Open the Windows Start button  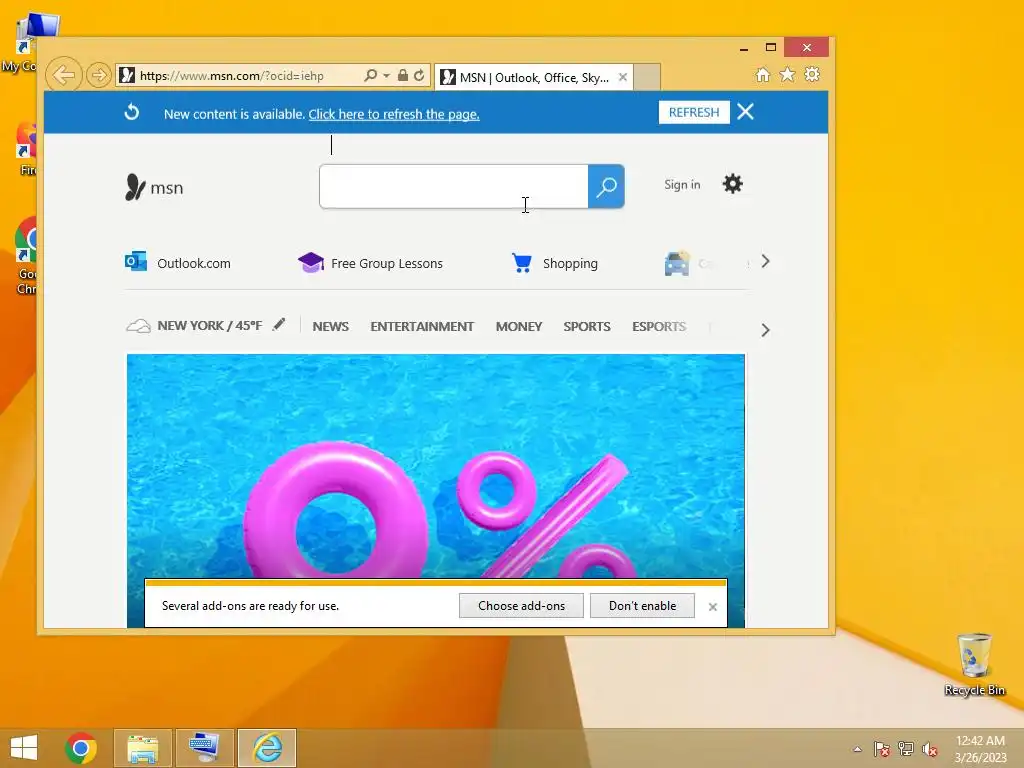pos(24,748)
